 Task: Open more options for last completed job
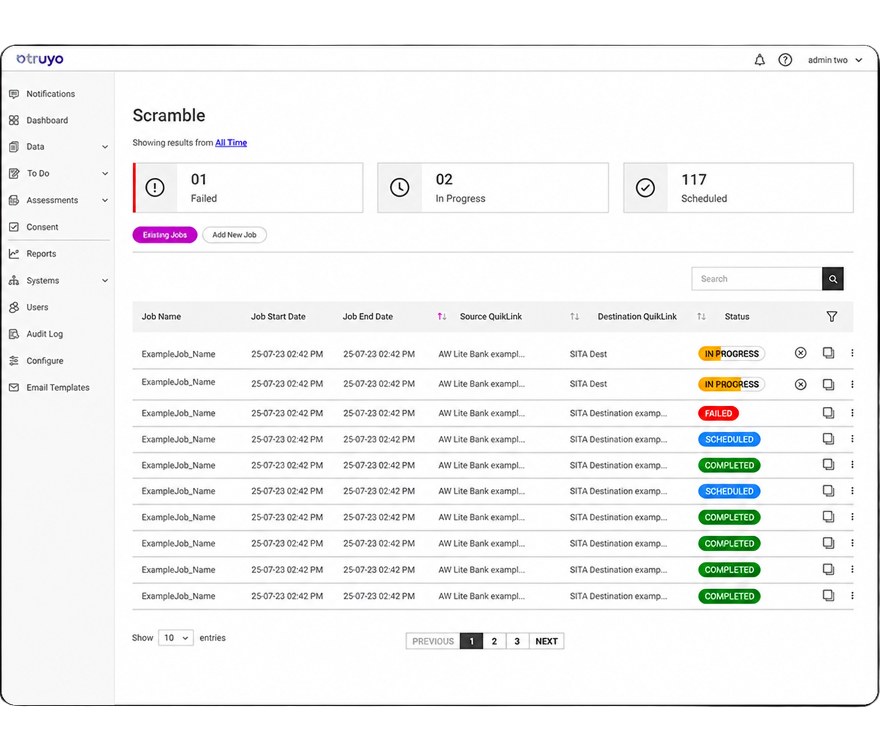coord(852,595)
